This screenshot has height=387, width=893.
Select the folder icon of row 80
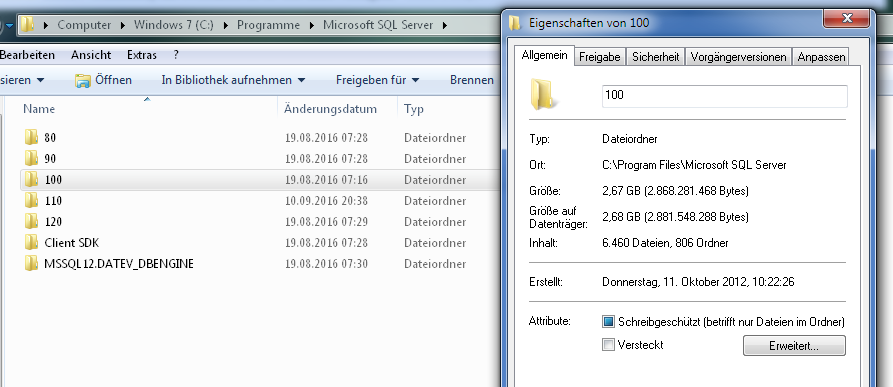pyautogui.click(x=31, y=137)
